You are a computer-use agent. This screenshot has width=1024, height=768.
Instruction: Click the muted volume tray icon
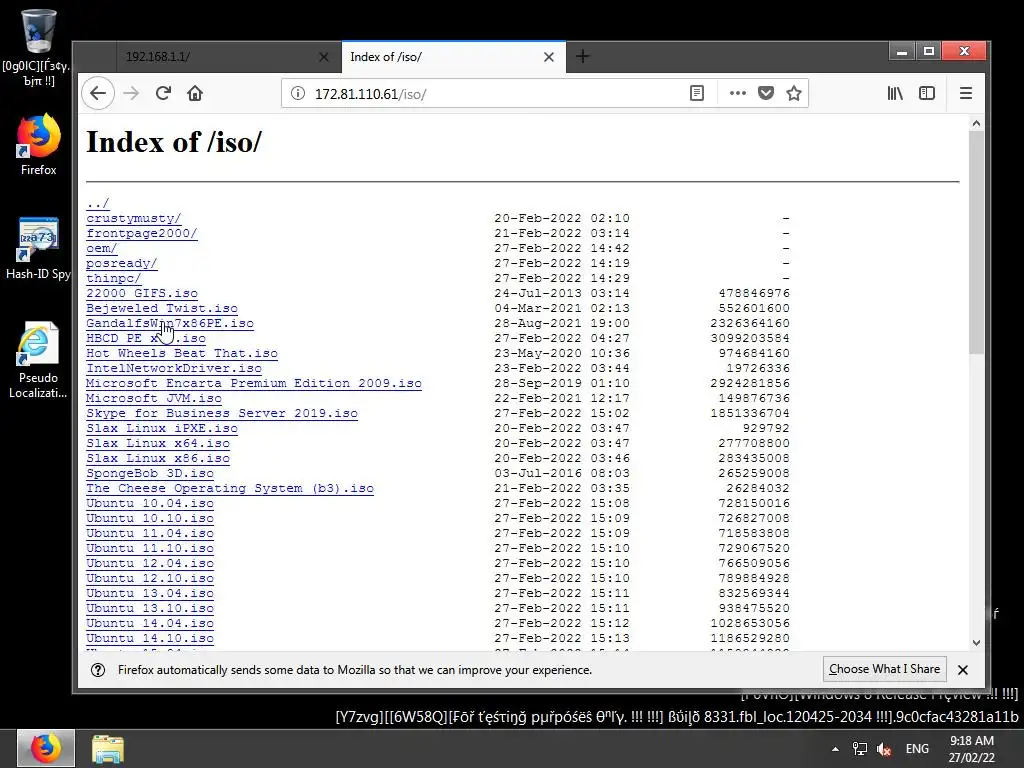(x=884, y=749)
